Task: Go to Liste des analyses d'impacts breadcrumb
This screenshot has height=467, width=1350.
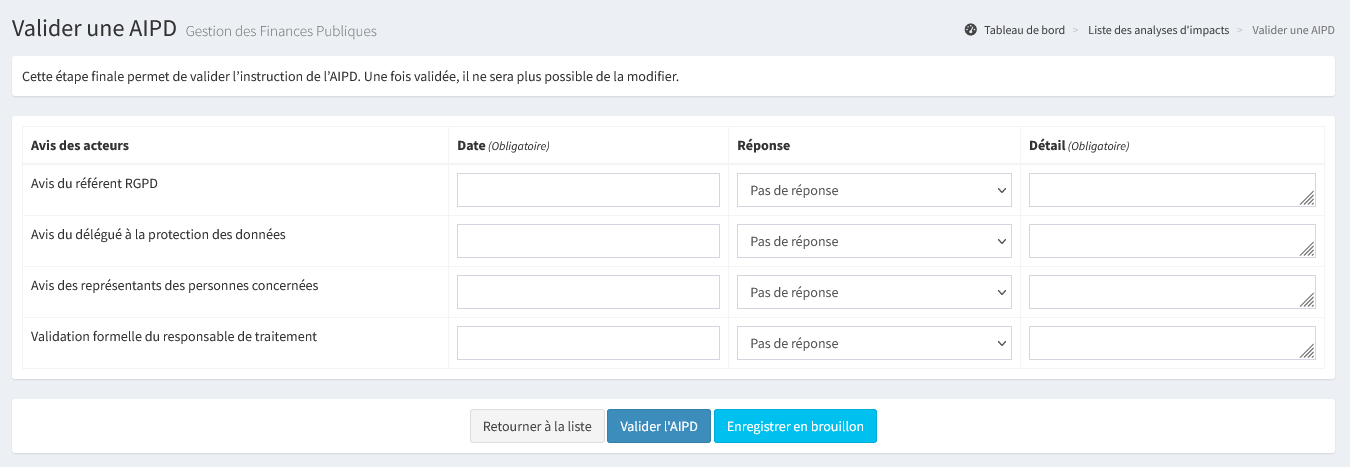Action: pos(1158,30)
